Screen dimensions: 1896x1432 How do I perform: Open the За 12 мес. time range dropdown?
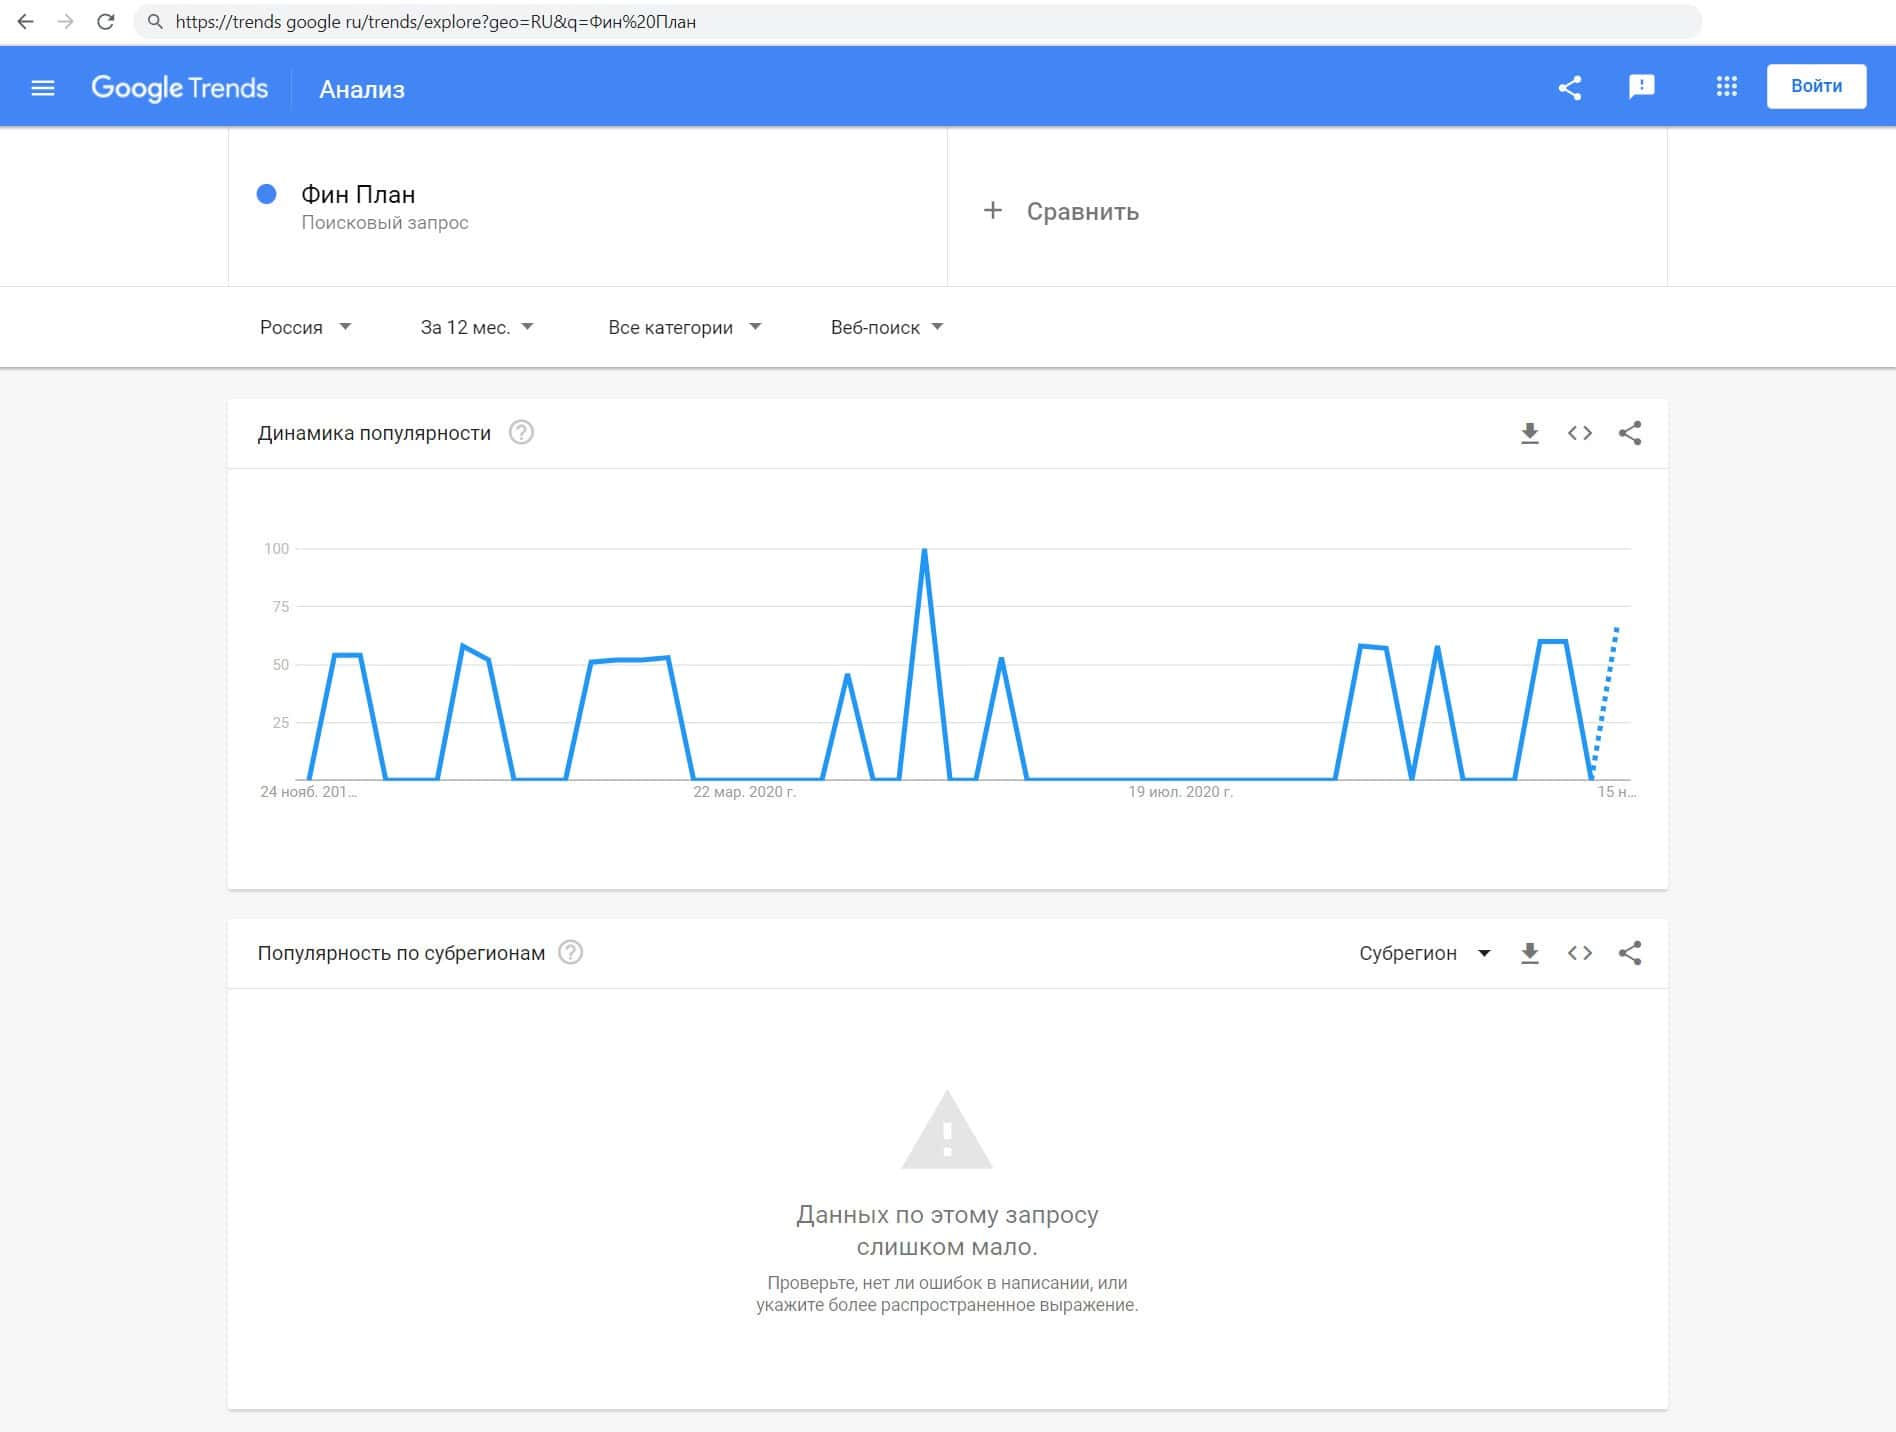[476, 327]
